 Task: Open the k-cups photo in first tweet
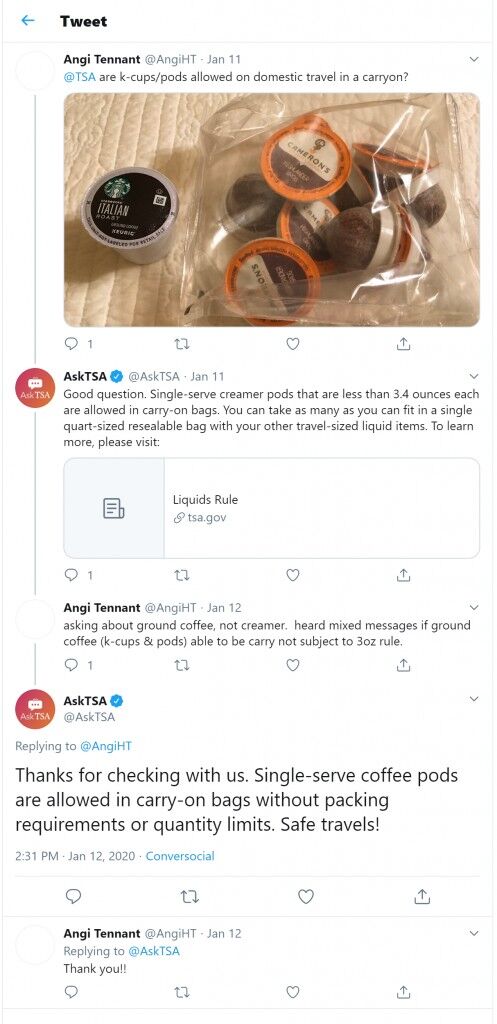272,210
